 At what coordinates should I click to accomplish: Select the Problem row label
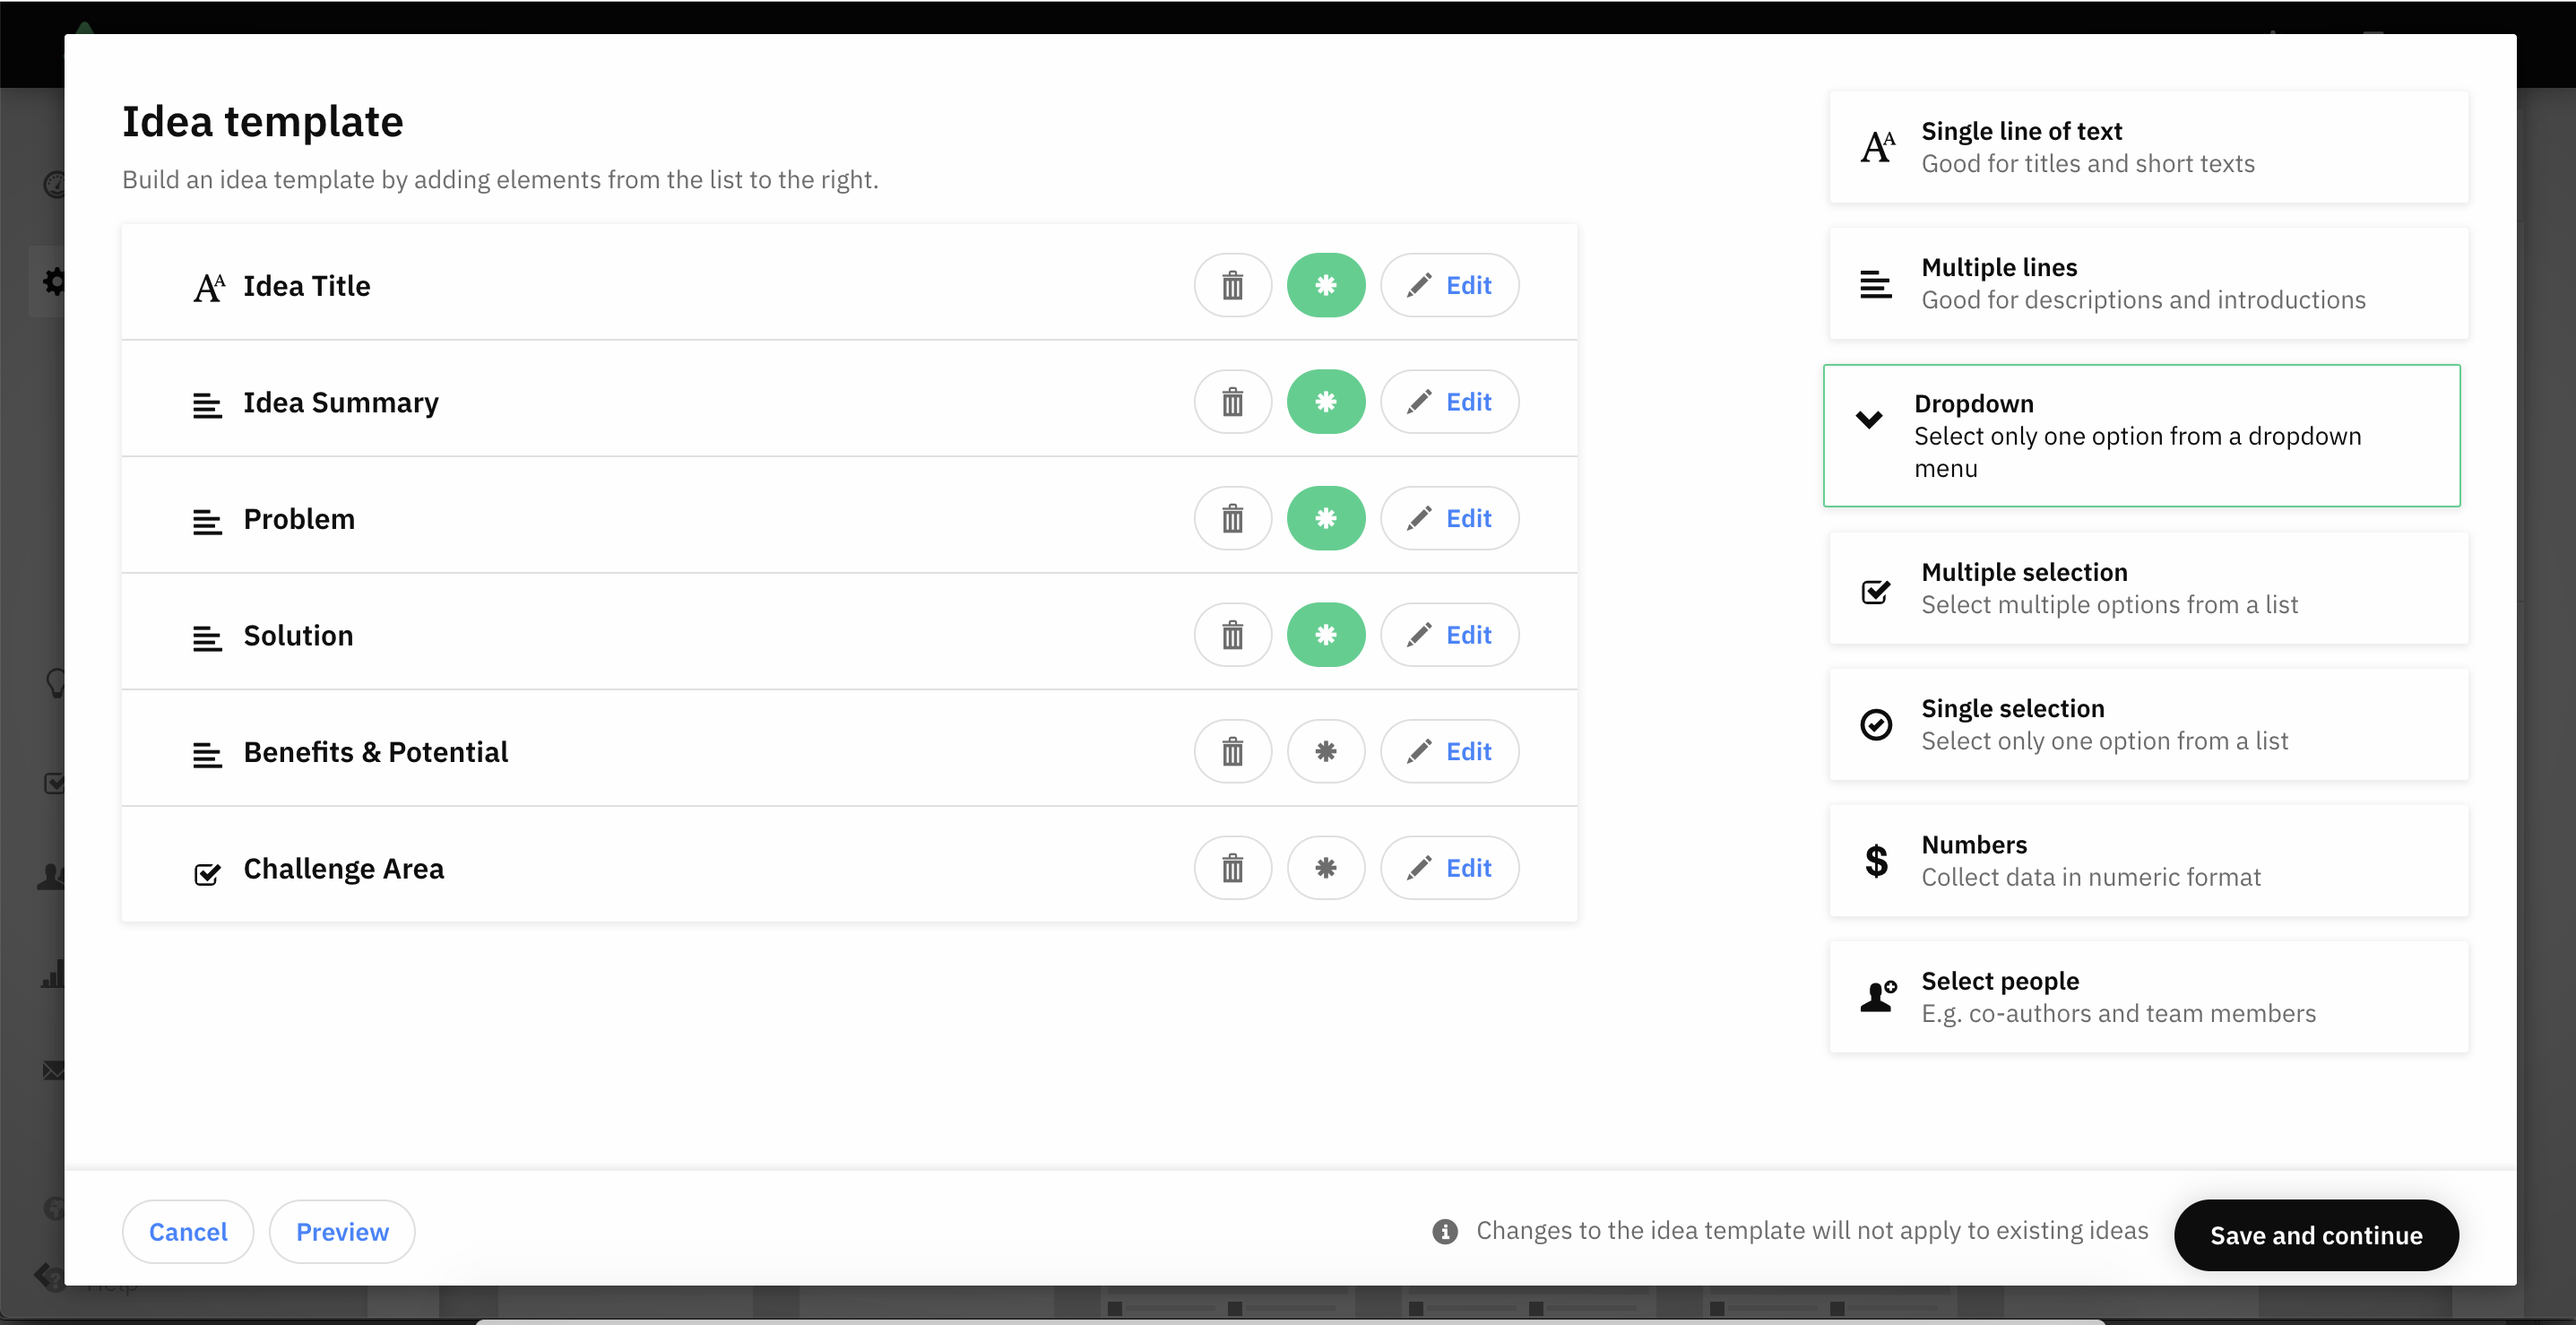(x=299, y=519)
